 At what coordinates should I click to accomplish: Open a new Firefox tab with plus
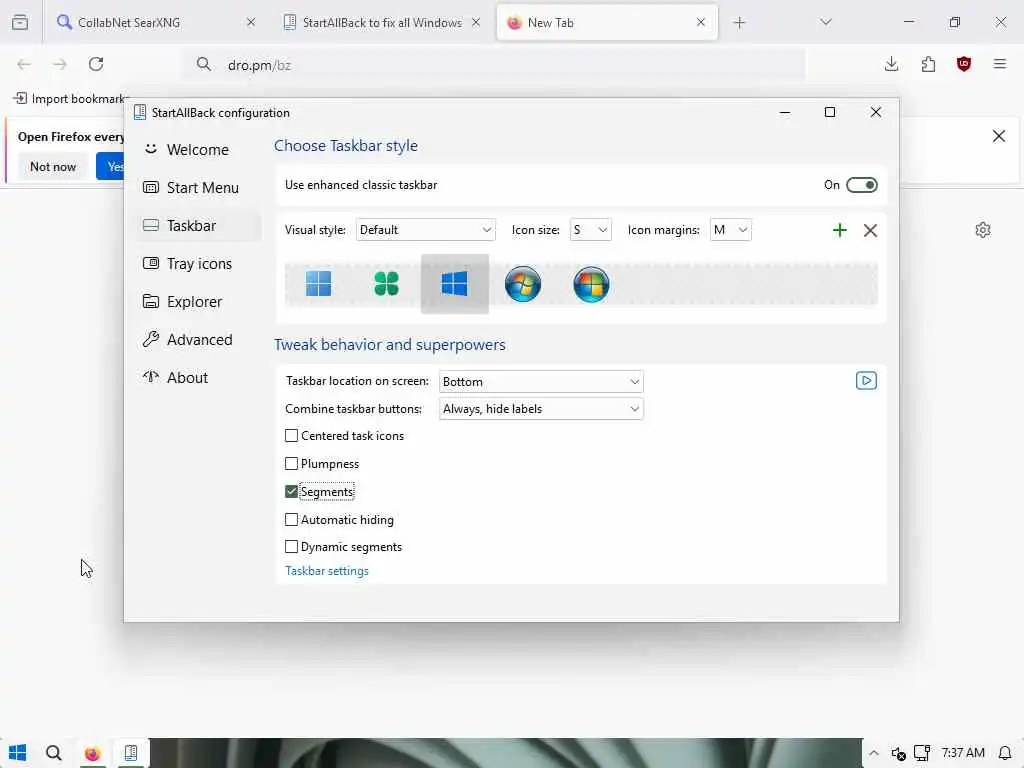(739, 23)
